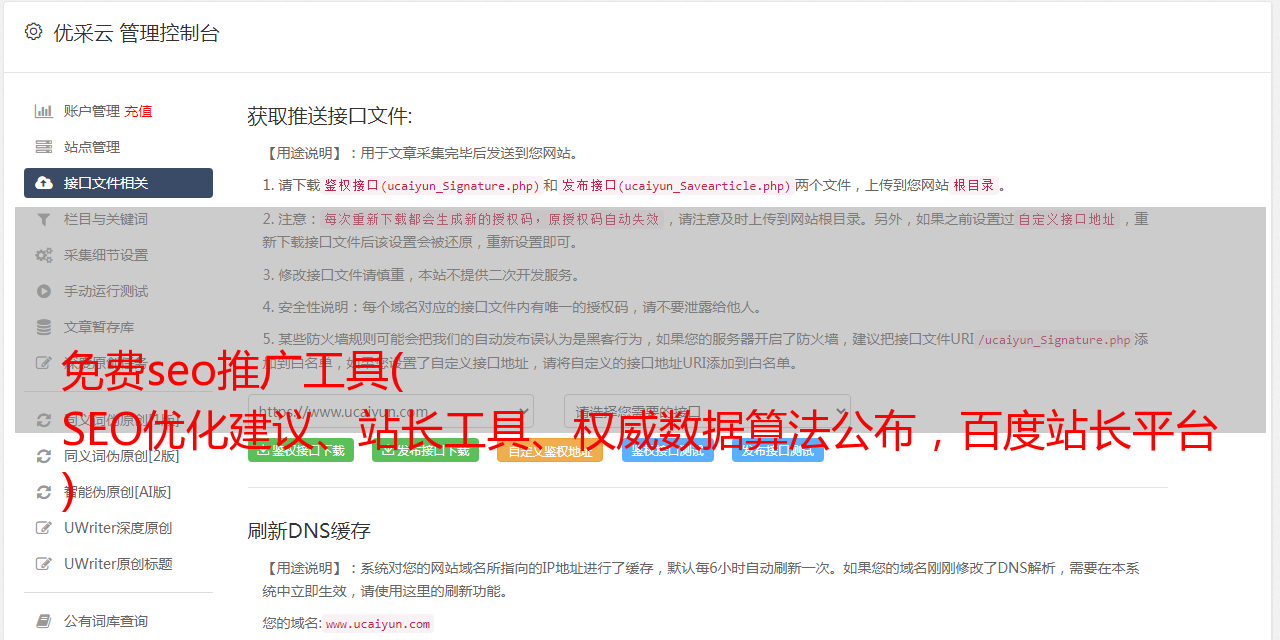The image size is (1280, 640).
Task: Click the server icon for 站点管理
Action: (44, 147)
